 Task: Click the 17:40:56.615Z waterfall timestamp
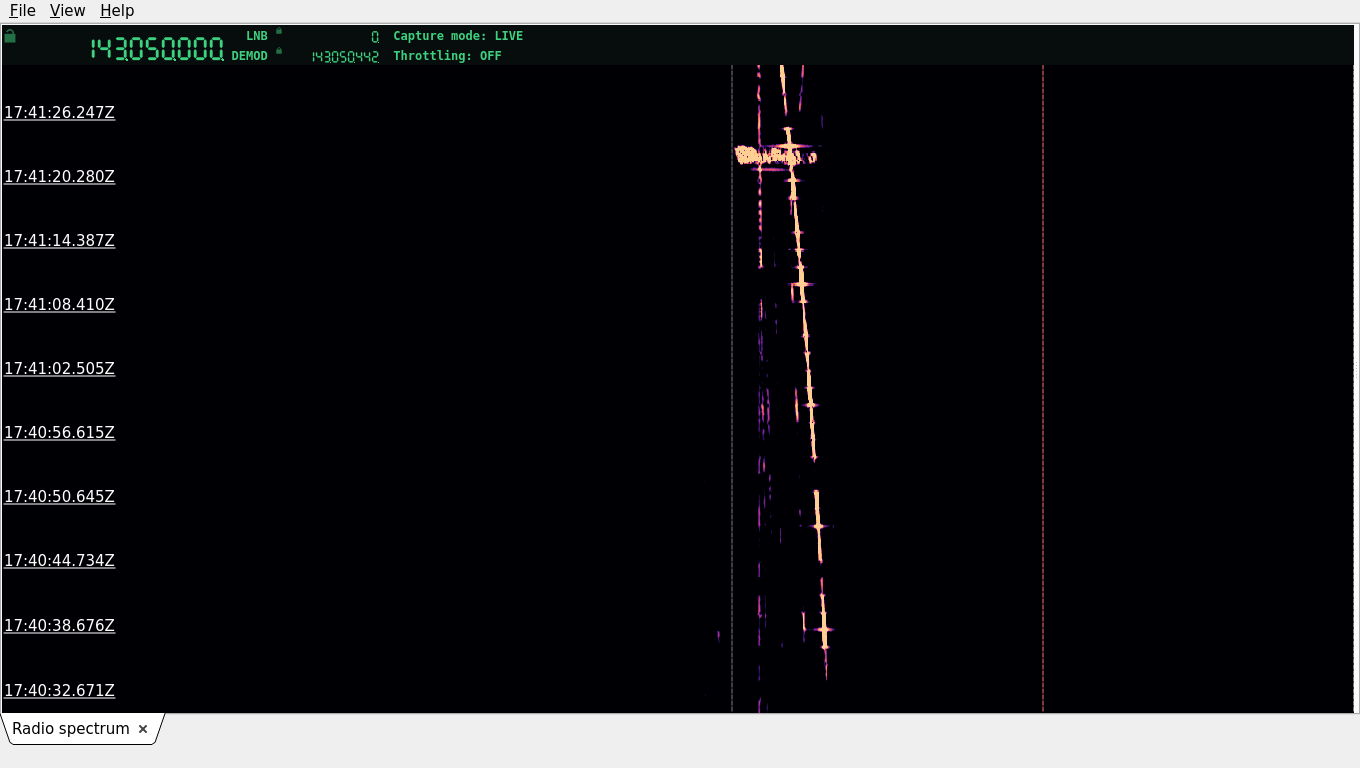[x=59, y=433]
